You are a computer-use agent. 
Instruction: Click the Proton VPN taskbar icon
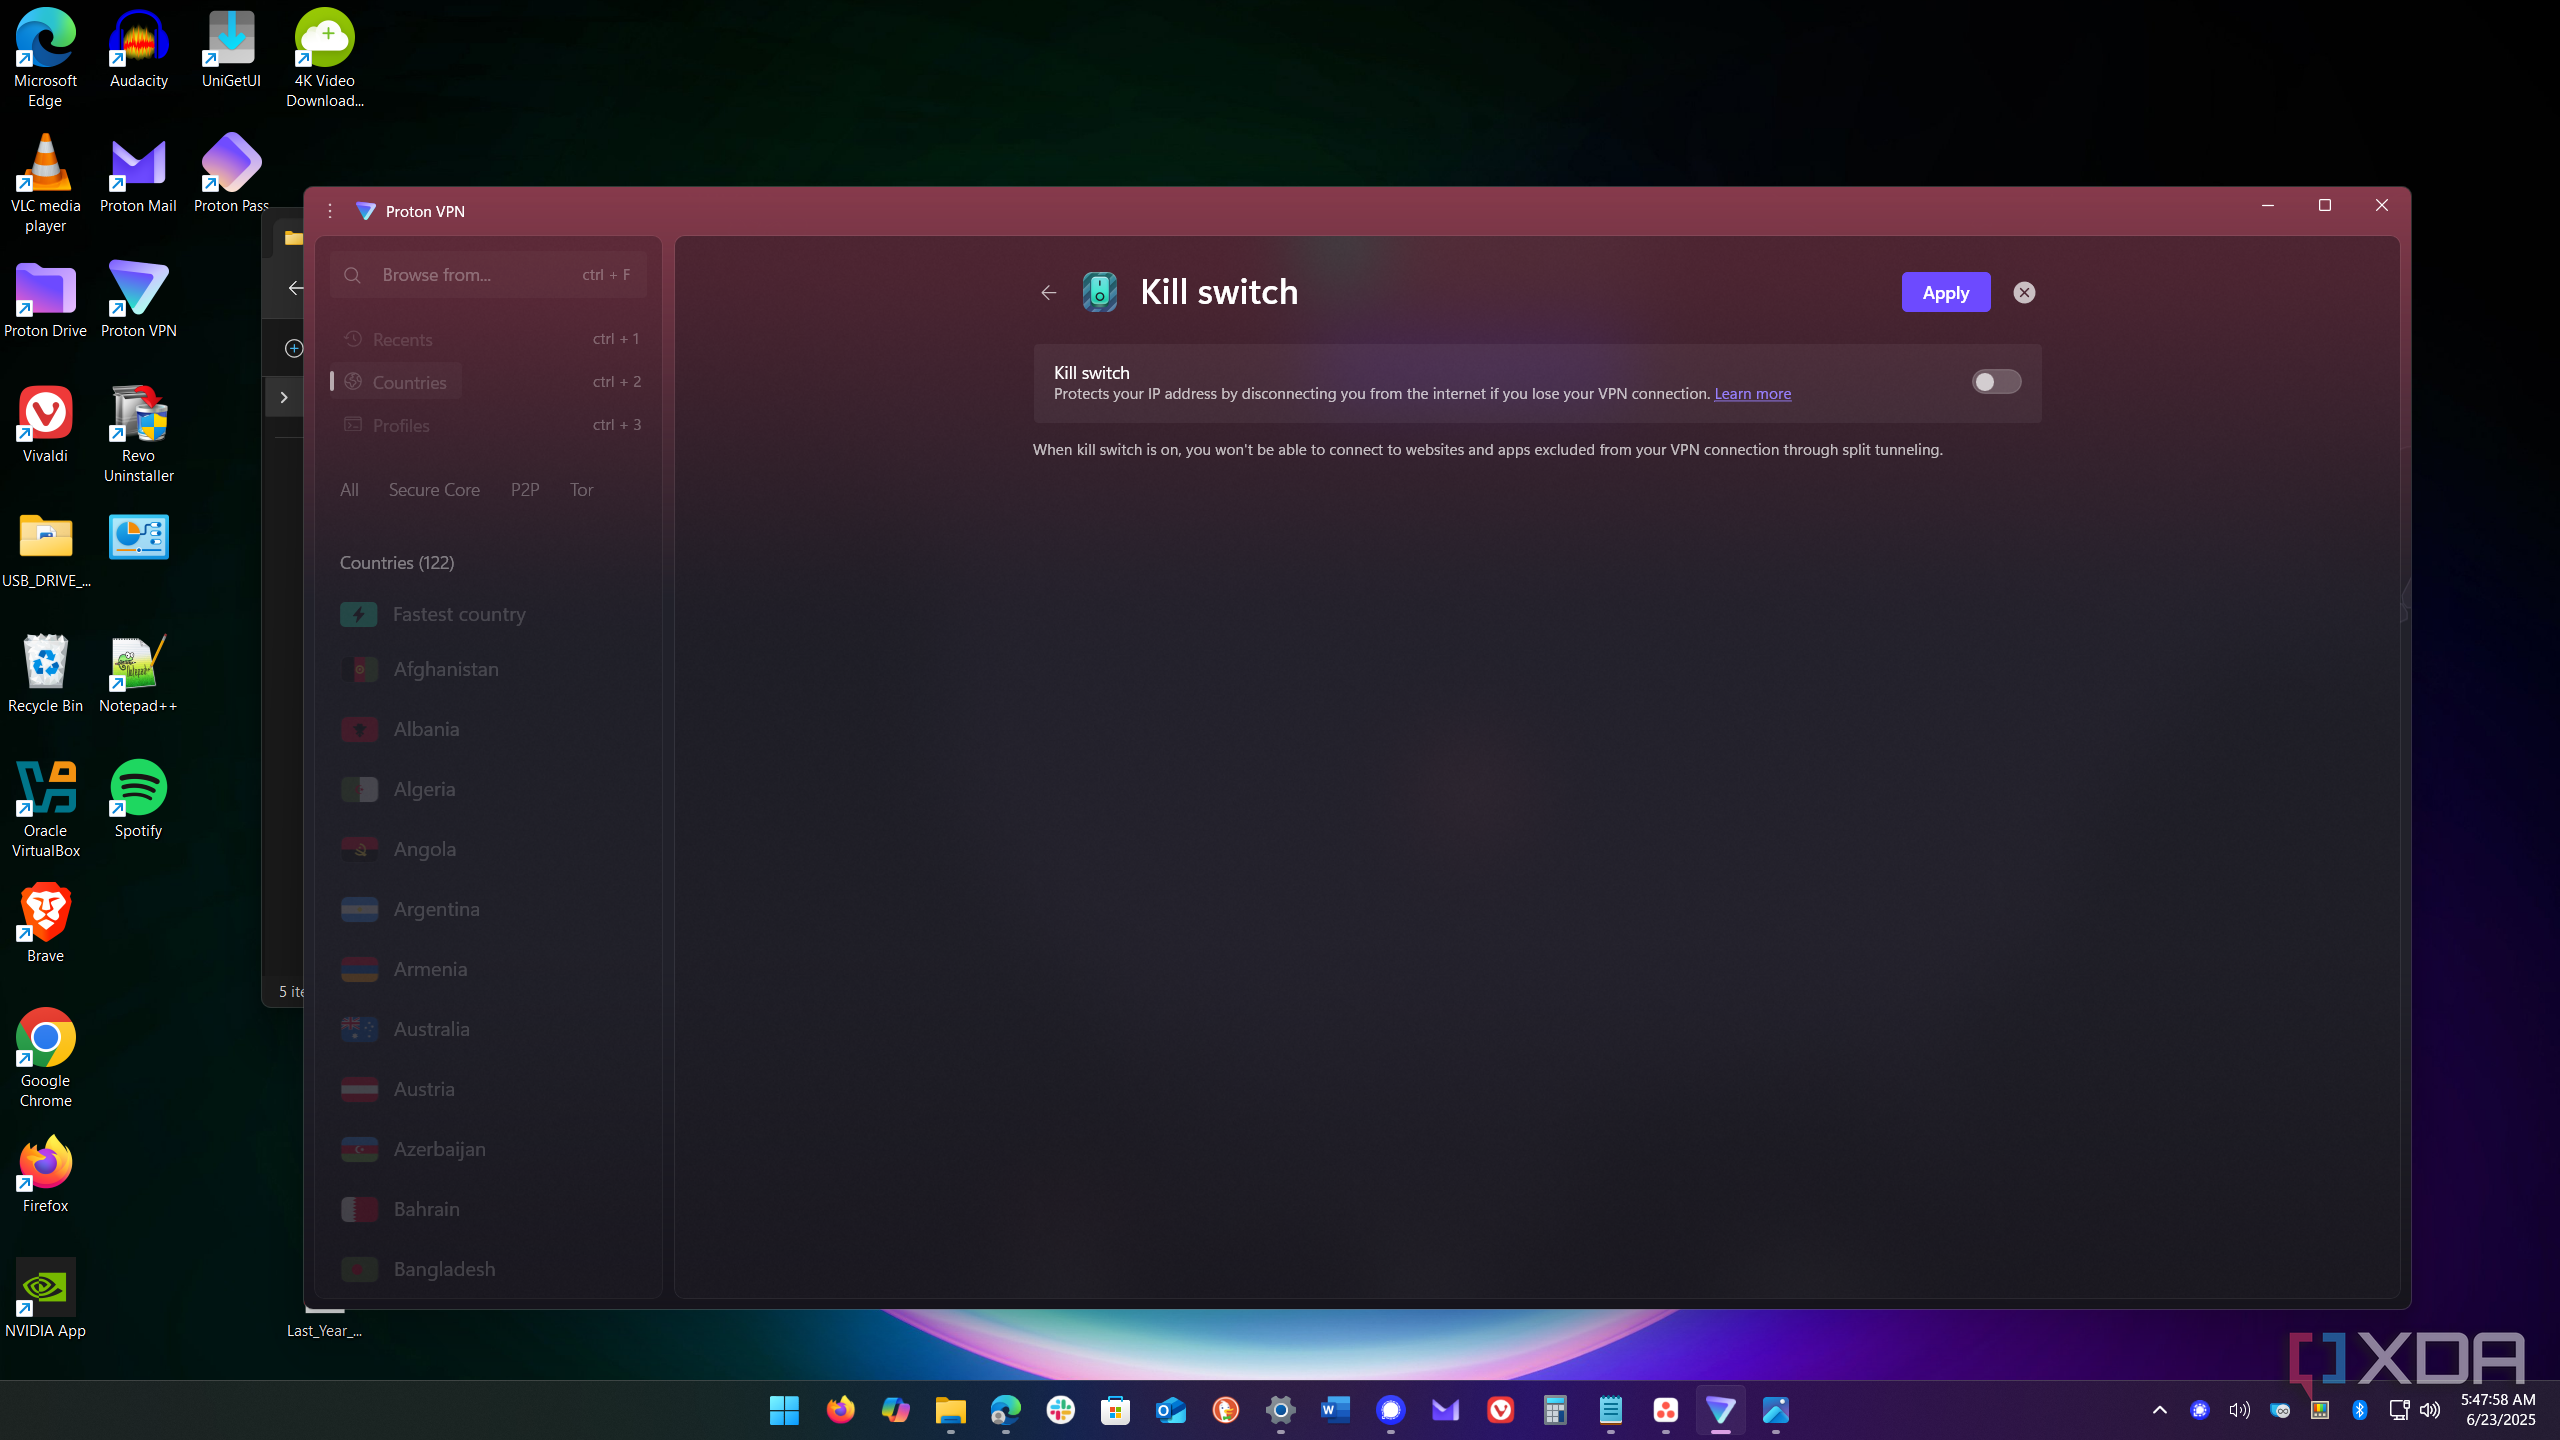click(1720, 1410)
